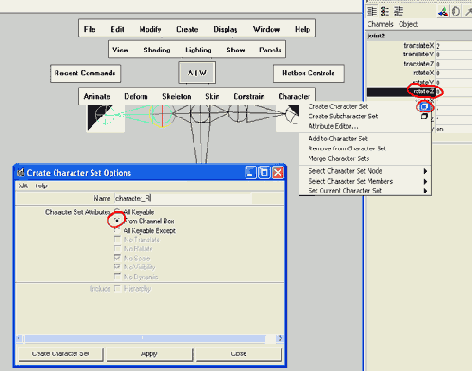Choose Add to Character Set menu entry
Viewport: 472px width, 371px height.
point(338,138)
